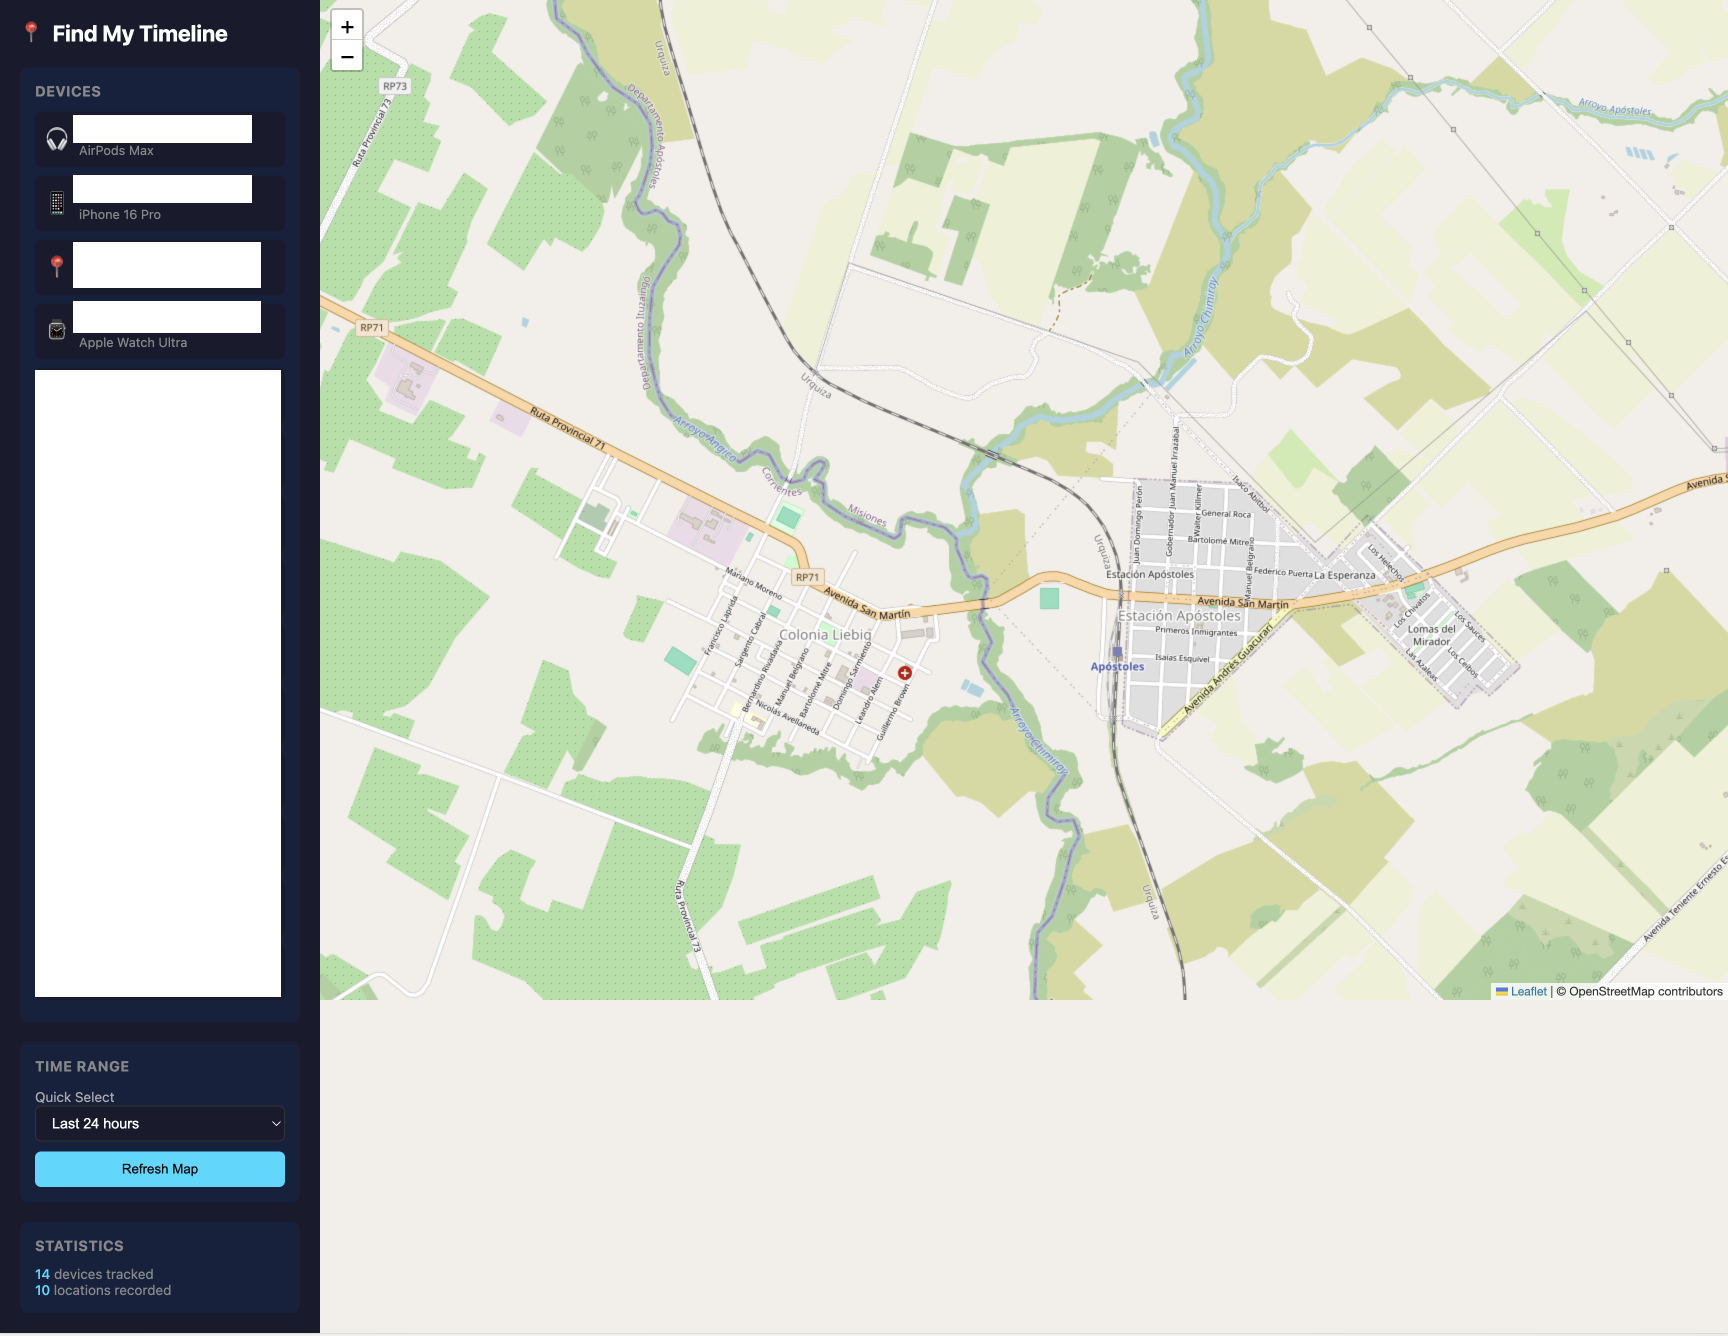Select the Apple Watch Ultra watch icon
Screen dimensions: 1728x1336
[x=57, y=330]
